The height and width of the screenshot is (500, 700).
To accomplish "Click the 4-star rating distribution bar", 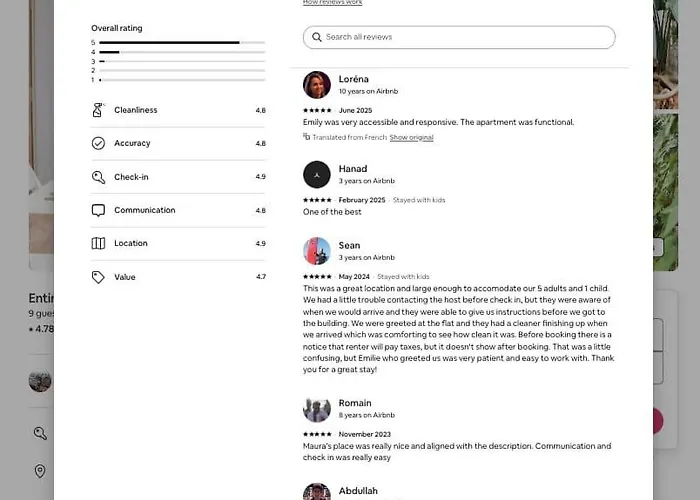I will pyautogui.click(x=182, y=52).
